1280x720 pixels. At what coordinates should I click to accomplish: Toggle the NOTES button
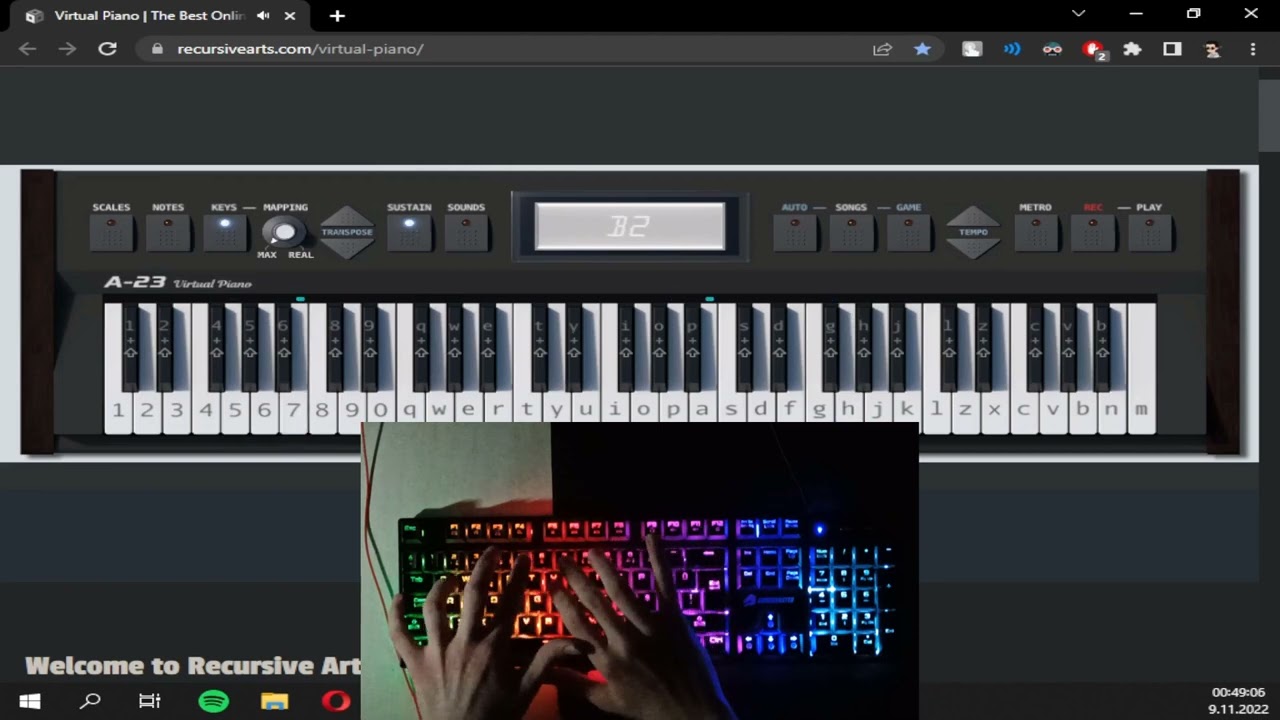coord(168,232)
